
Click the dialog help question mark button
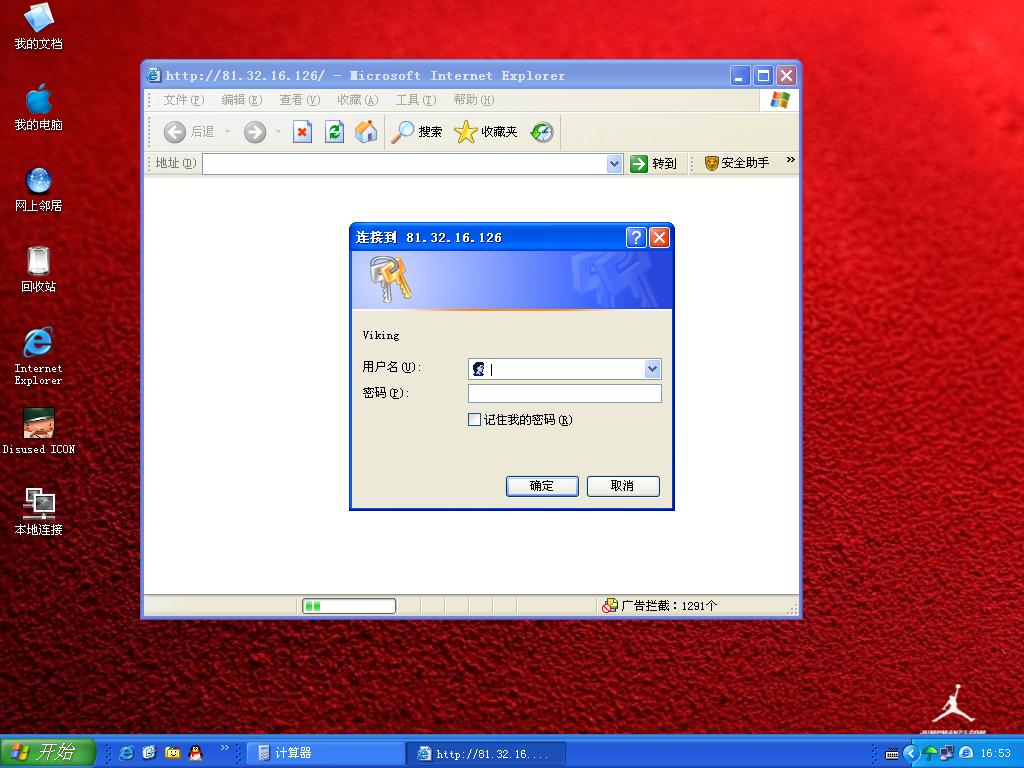[x=636, y=237]
